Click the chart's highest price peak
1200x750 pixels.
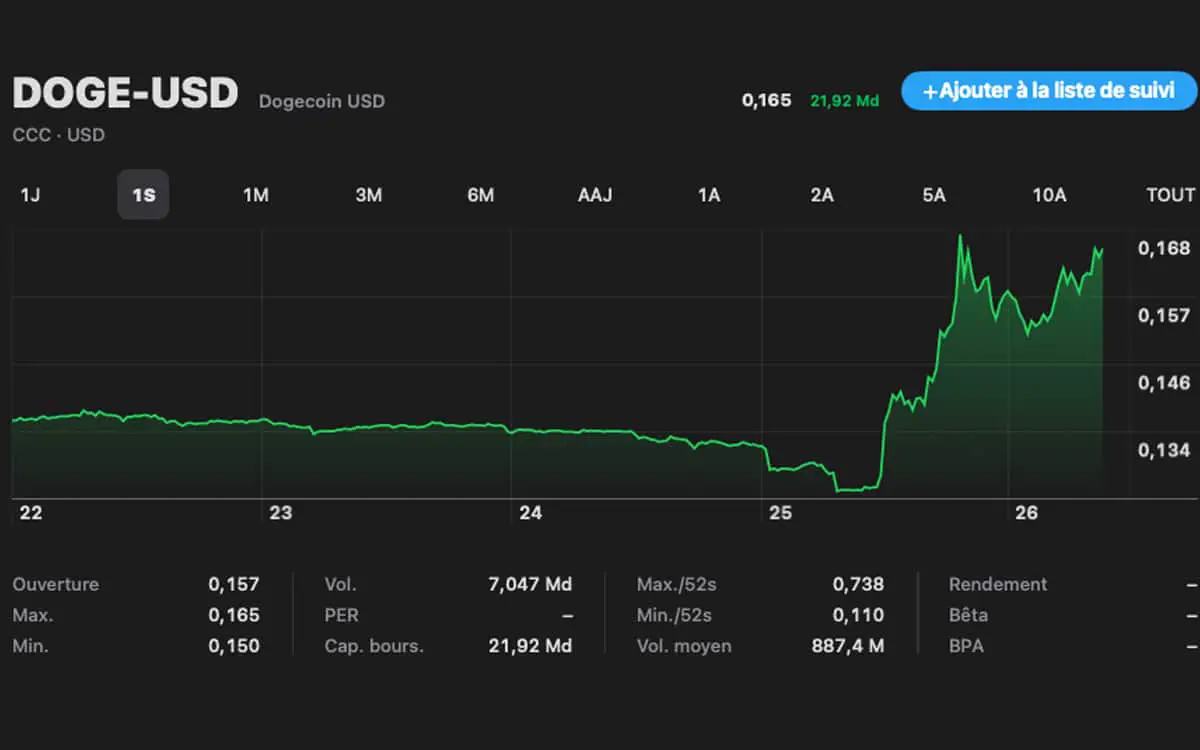960,236
